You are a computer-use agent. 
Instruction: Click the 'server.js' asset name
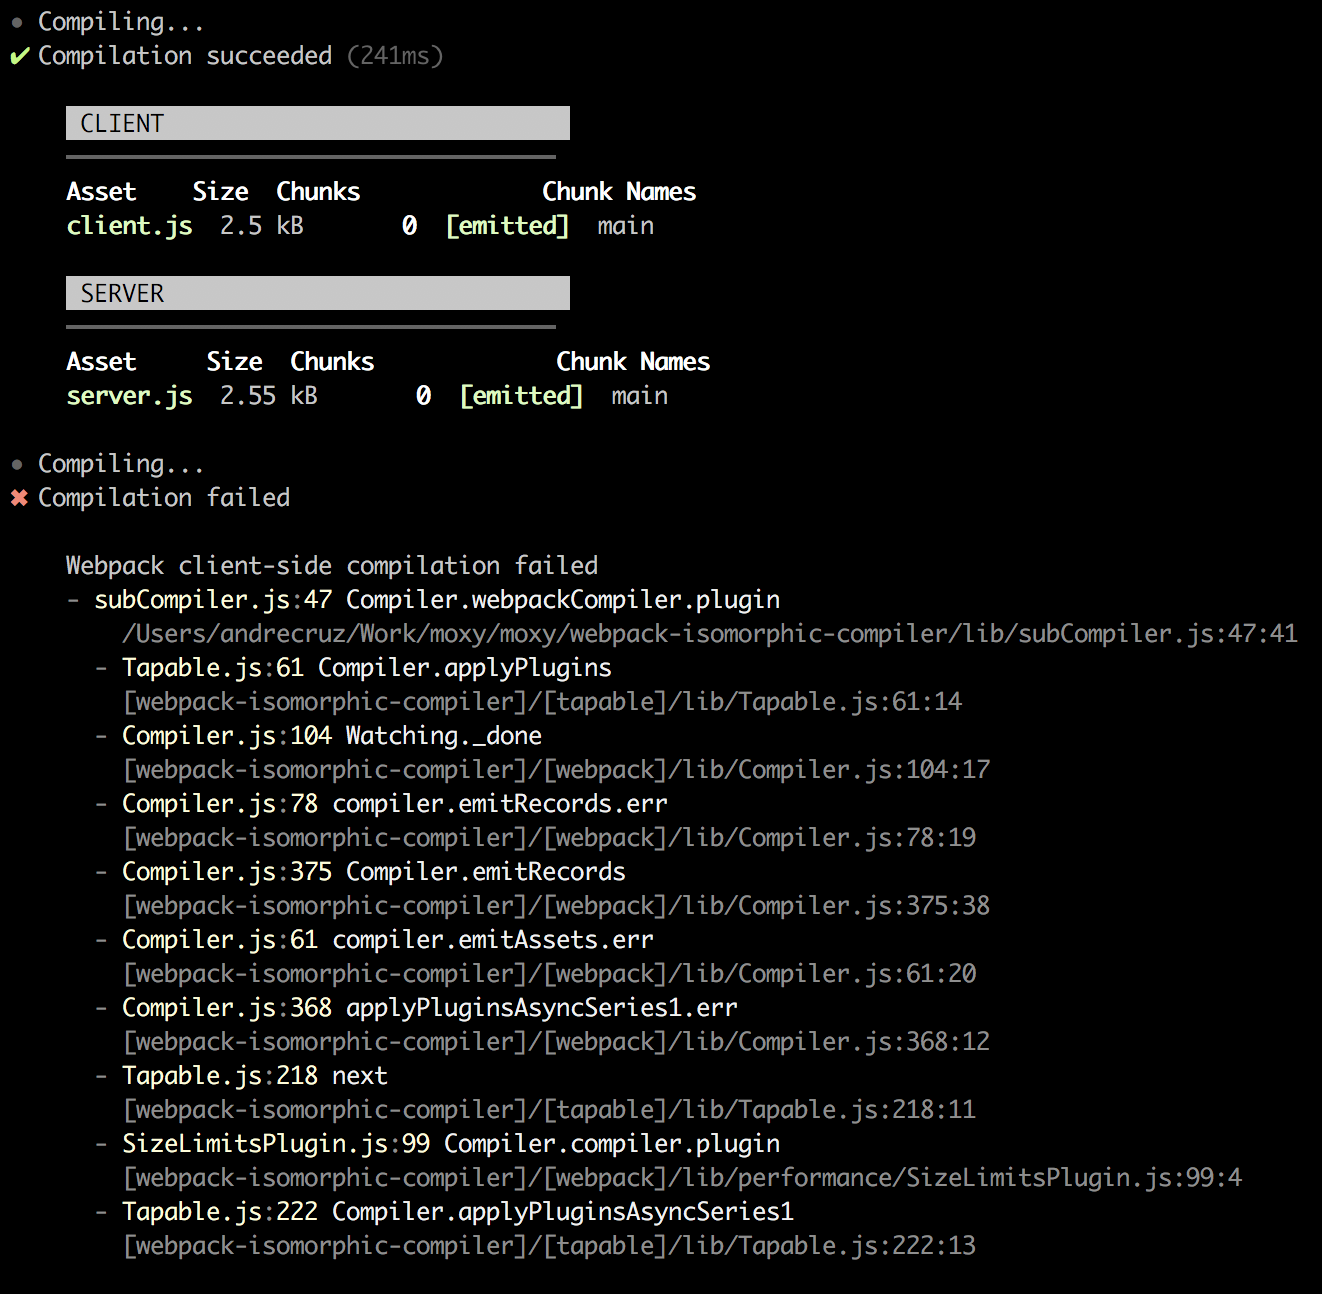(x=130, y=396)
